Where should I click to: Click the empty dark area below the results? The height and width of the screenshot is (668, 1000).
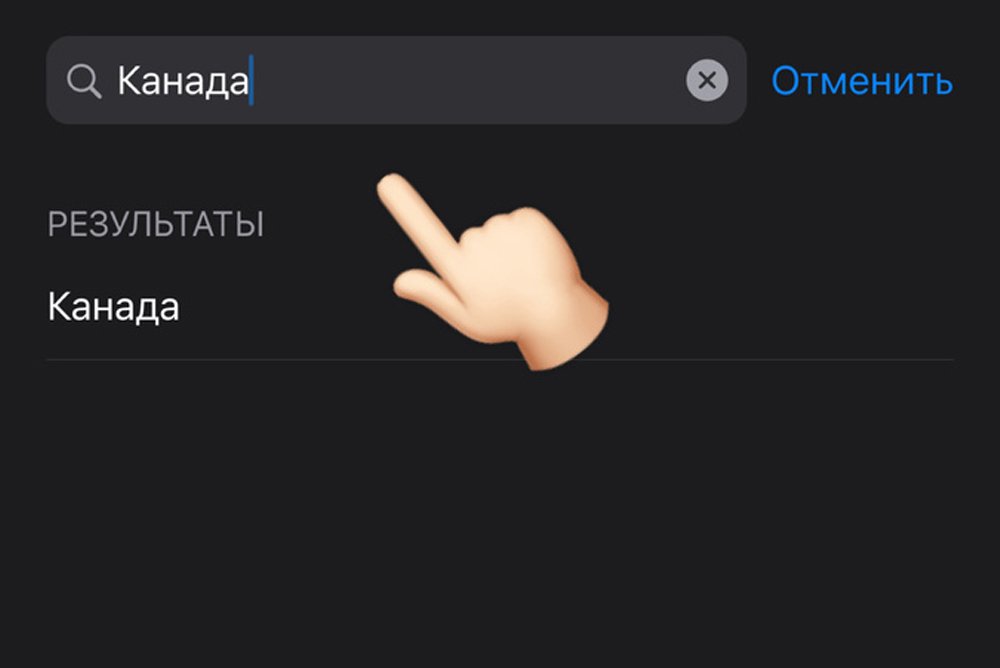pyautogui.click(x=500, y=520)
